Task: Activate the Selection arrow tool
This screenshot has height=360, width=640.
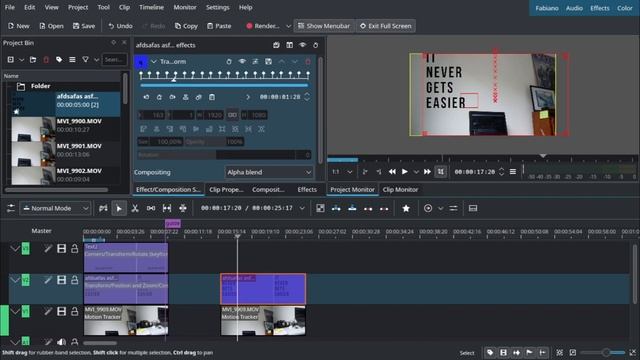Action: pyautogui.click(x=119, y=208)
